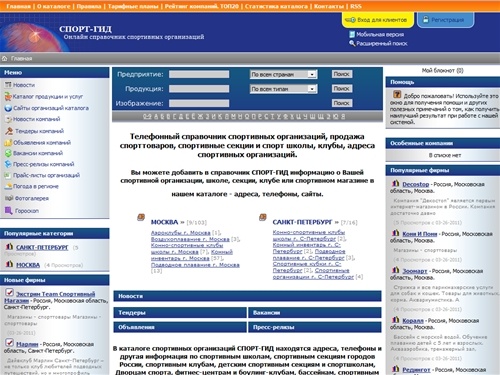Open Тарифные планы in top navigation
500x375 pixels.
coord(133,6)
